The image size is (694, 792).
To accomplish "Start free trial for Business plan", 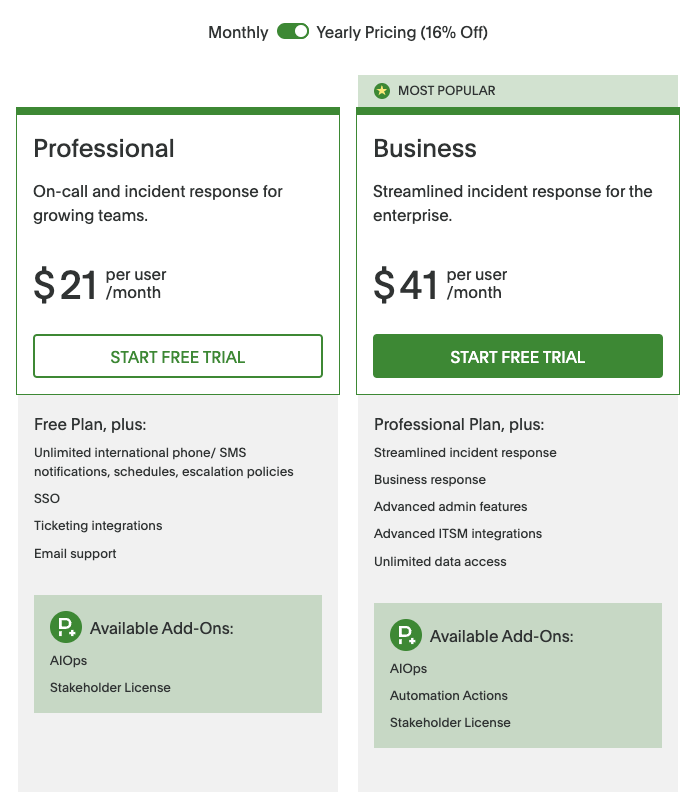I will click(x=518, y=357).
